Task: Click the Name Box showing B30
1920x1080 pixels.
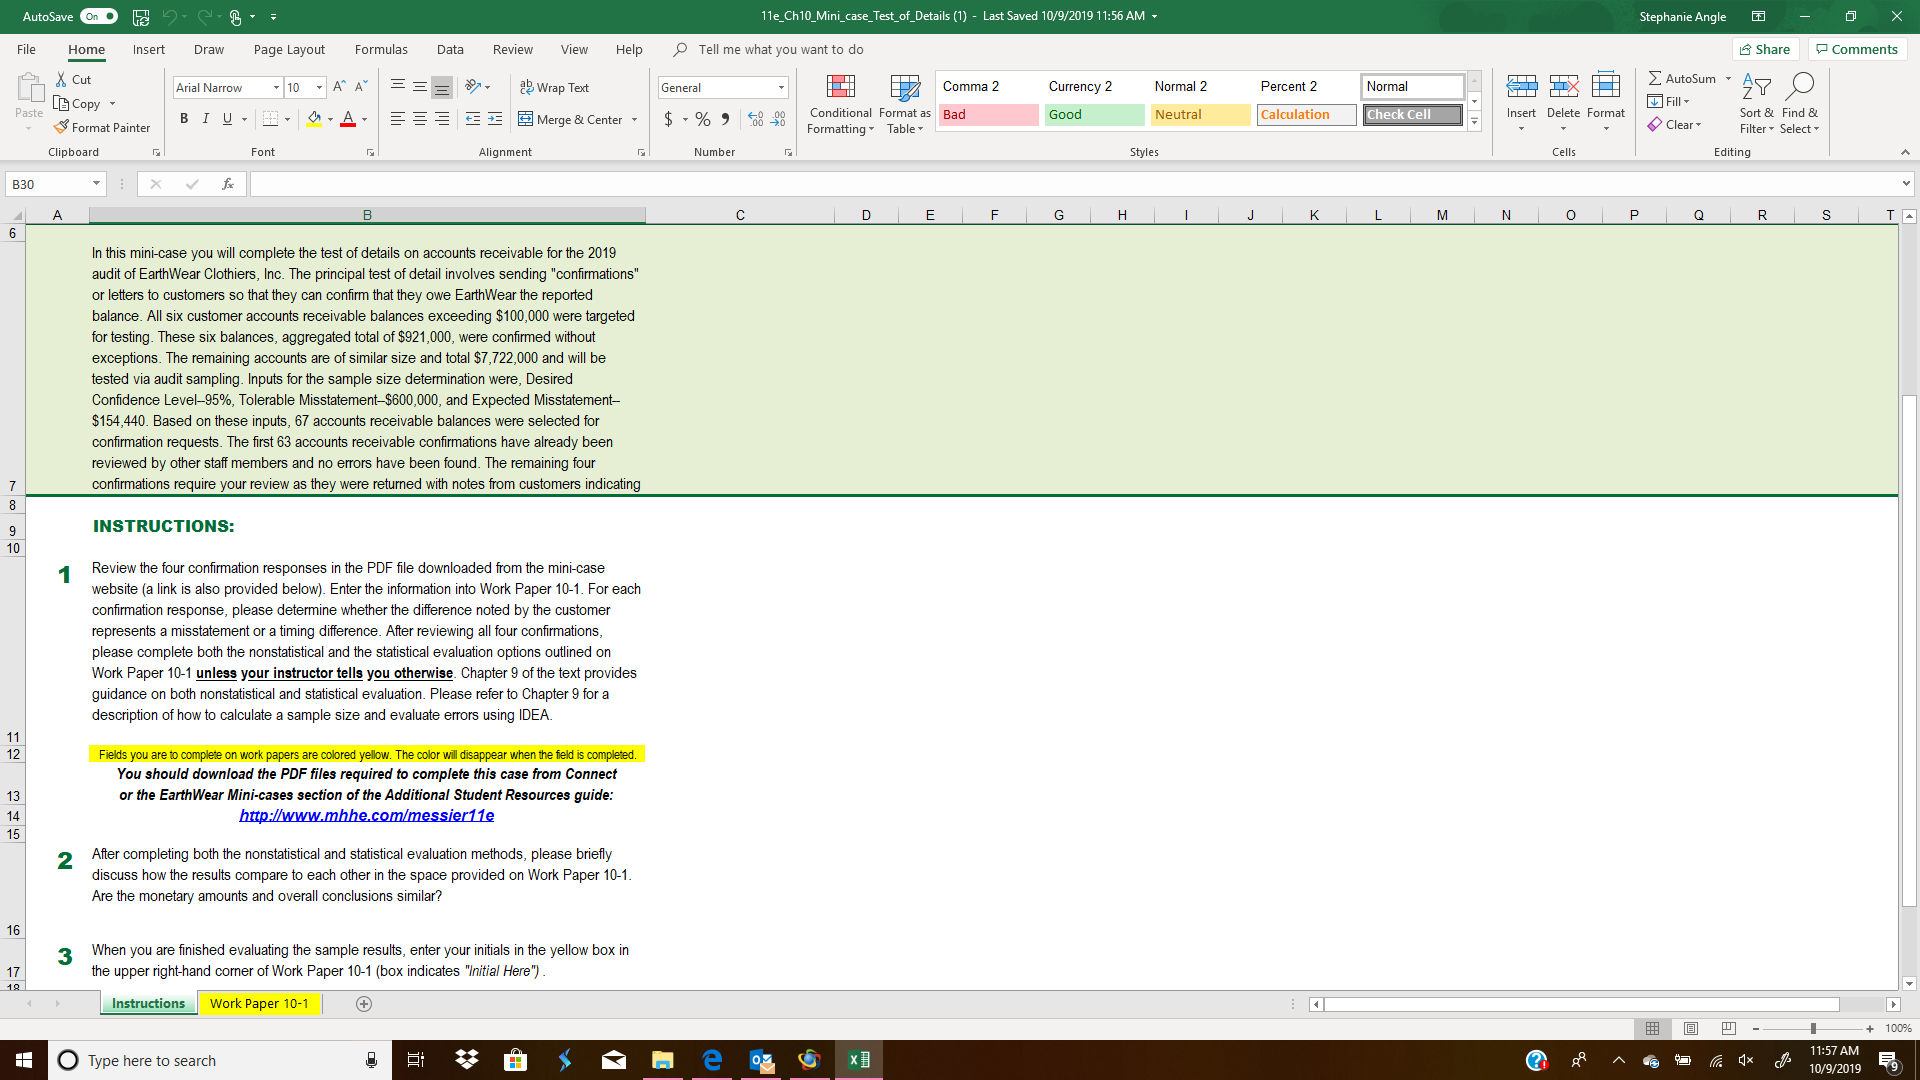Action: click(48, 184)
